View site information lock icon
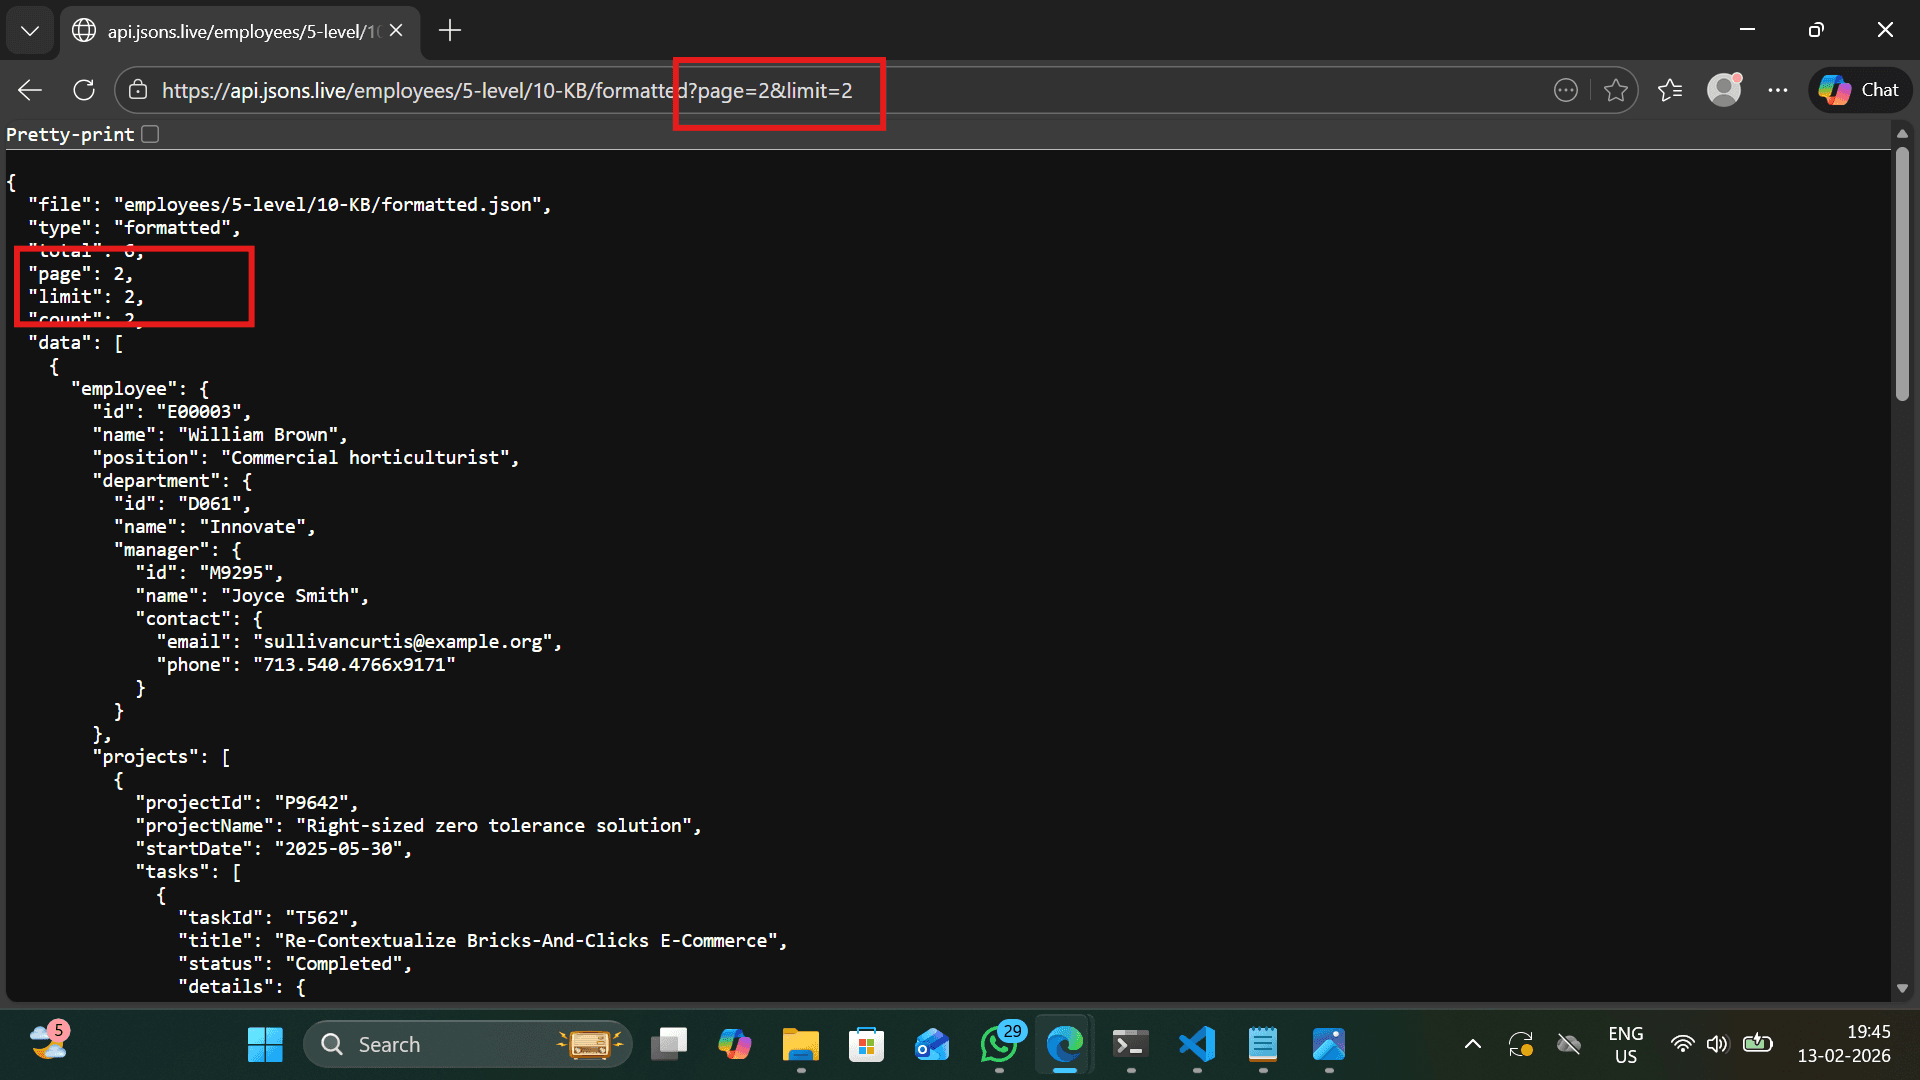Screen dimensions: 1920x1080 (x=140, y=90)
